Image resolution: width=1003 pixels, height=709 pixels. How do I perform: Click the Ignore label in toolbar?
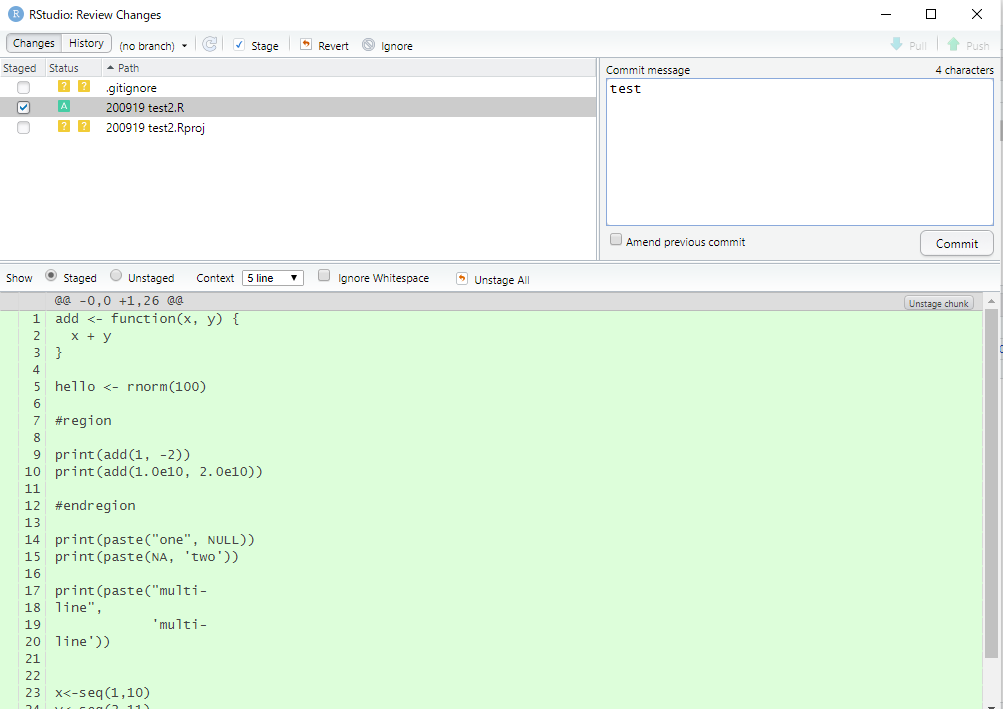pos(397,46)
